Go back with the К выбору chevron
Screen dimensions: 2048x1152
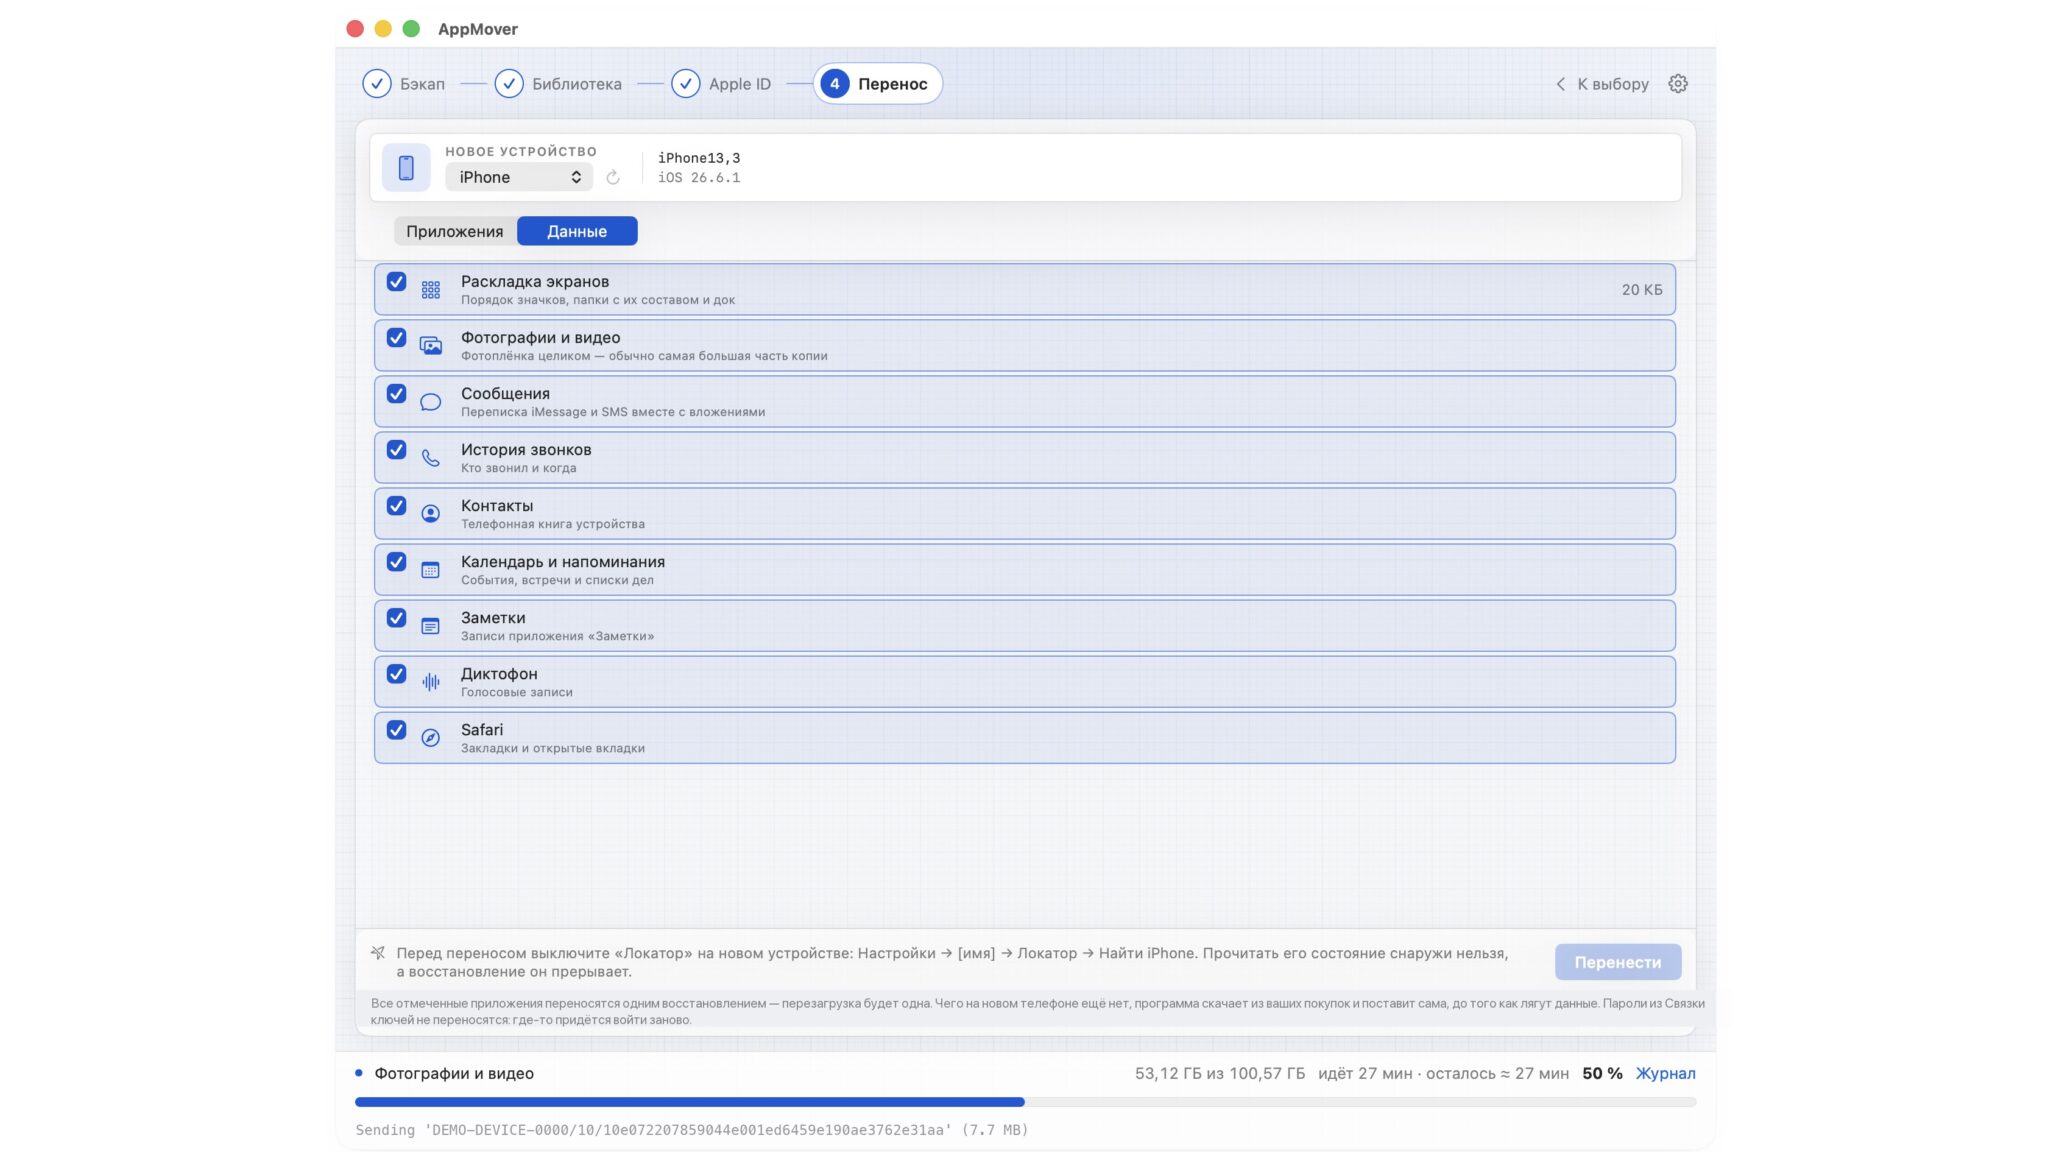pos(1560,84)
